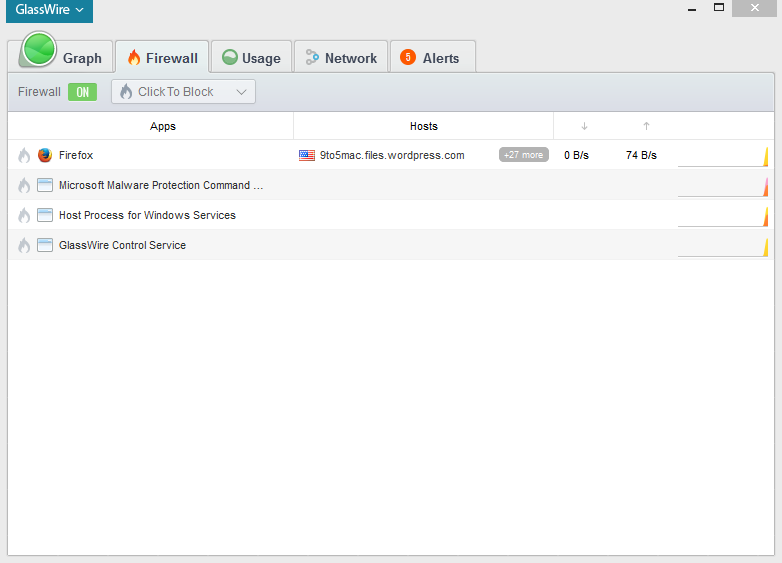Click the number 5 alerts badge
The width and height of the screenshot is (782, 563).
click(x=408, y=57)
